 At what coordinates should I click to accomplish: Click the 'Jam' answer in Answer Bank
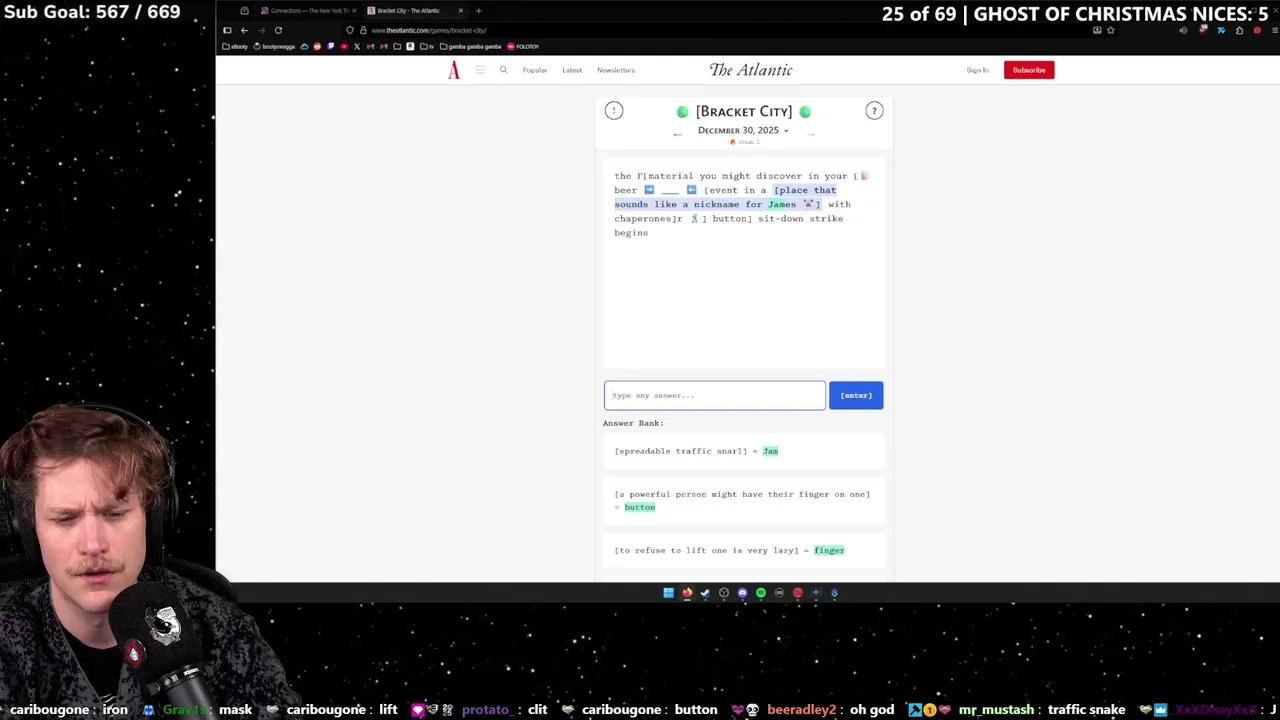(770, 451)
